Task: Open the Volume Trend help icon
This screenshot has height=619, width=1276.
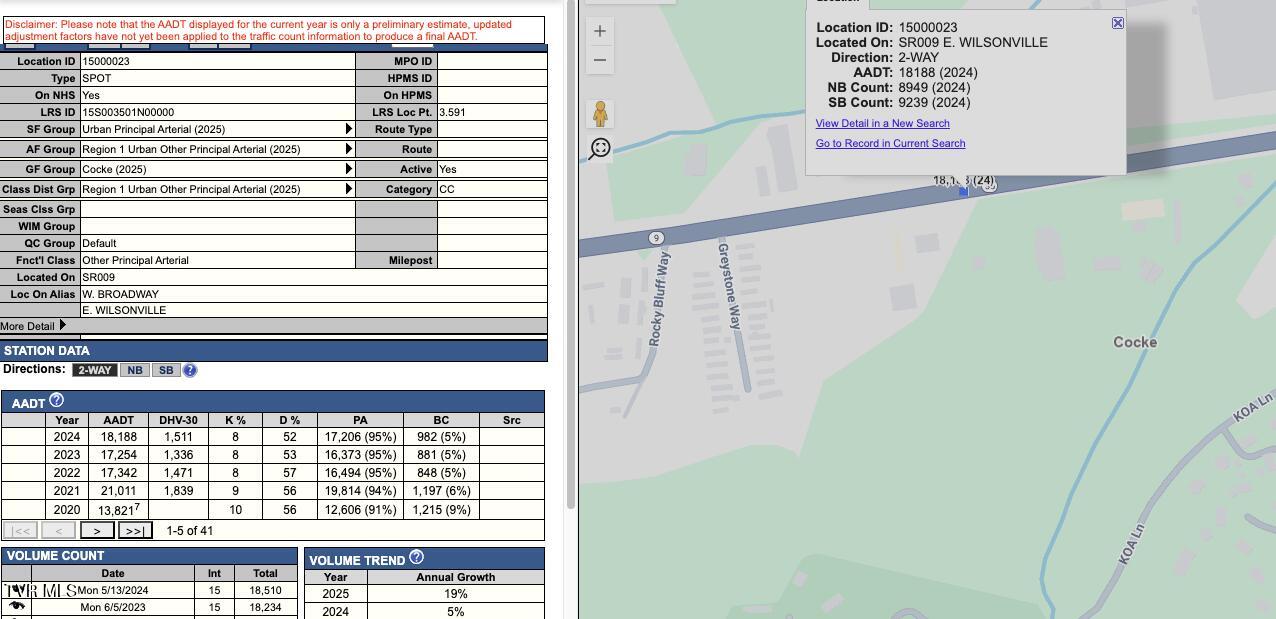Action: click(417, 557)
